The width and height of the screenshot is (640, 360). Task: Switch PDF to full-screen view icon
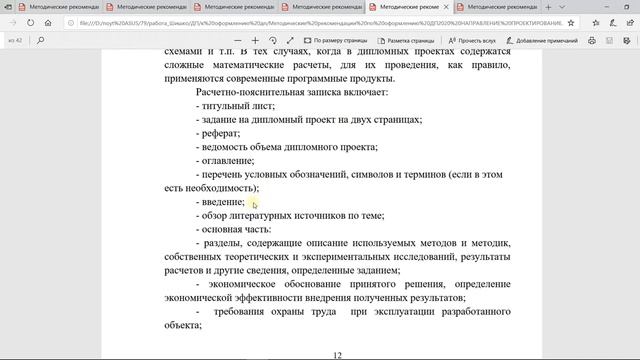[290, 40]
